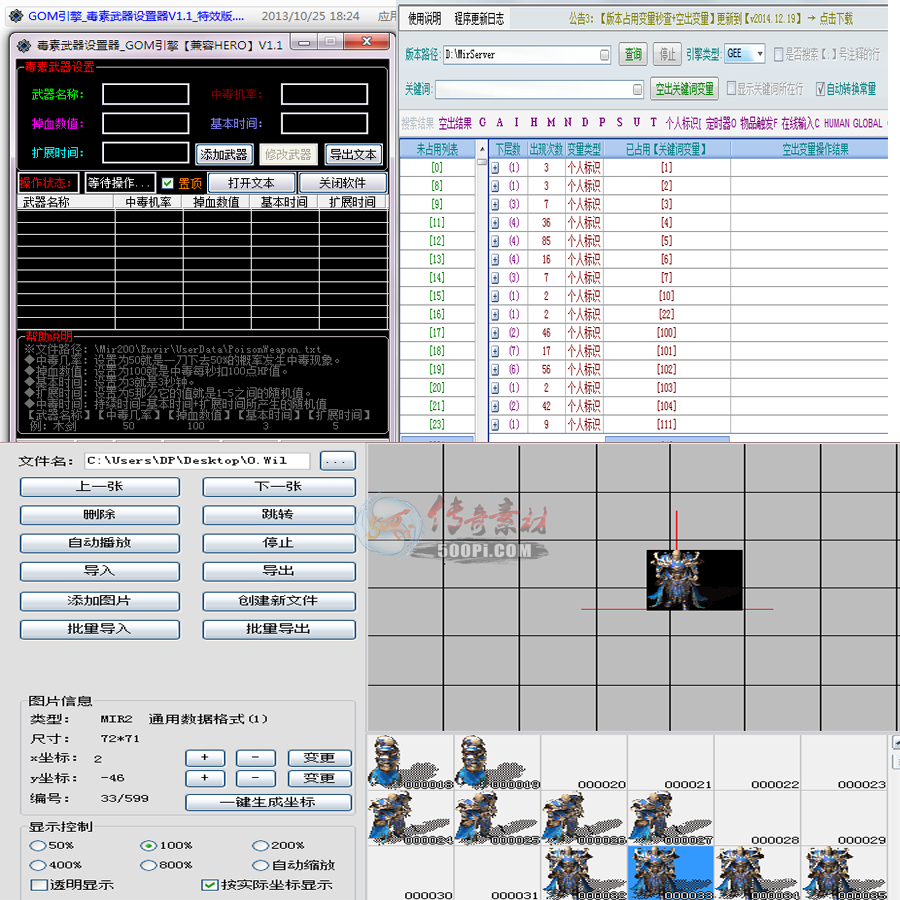Enable the 是否搜索 comment-line checkbox
Viewport: 900px width, 900px height.
coord(778,55)
